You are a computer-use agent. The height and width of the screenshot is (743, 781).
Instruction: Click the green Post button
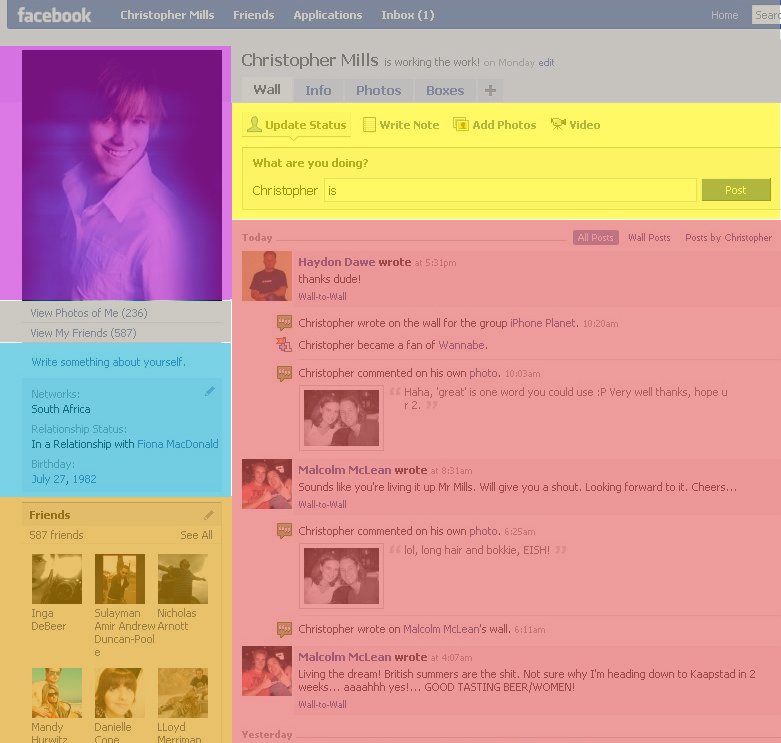(x=736, y=190)
